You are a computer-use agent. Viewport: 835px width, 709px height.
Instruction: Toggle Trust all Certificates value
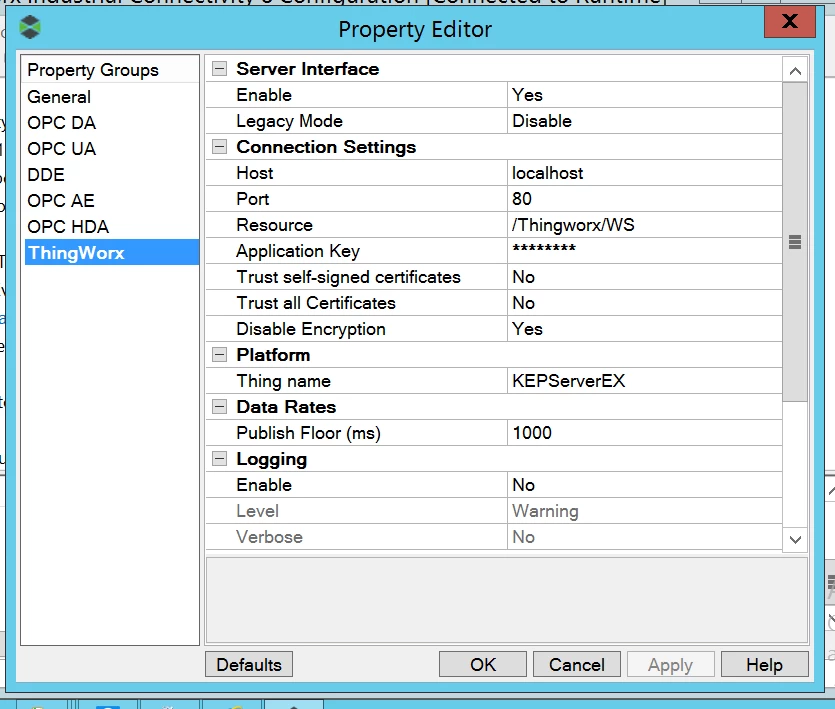644,303
